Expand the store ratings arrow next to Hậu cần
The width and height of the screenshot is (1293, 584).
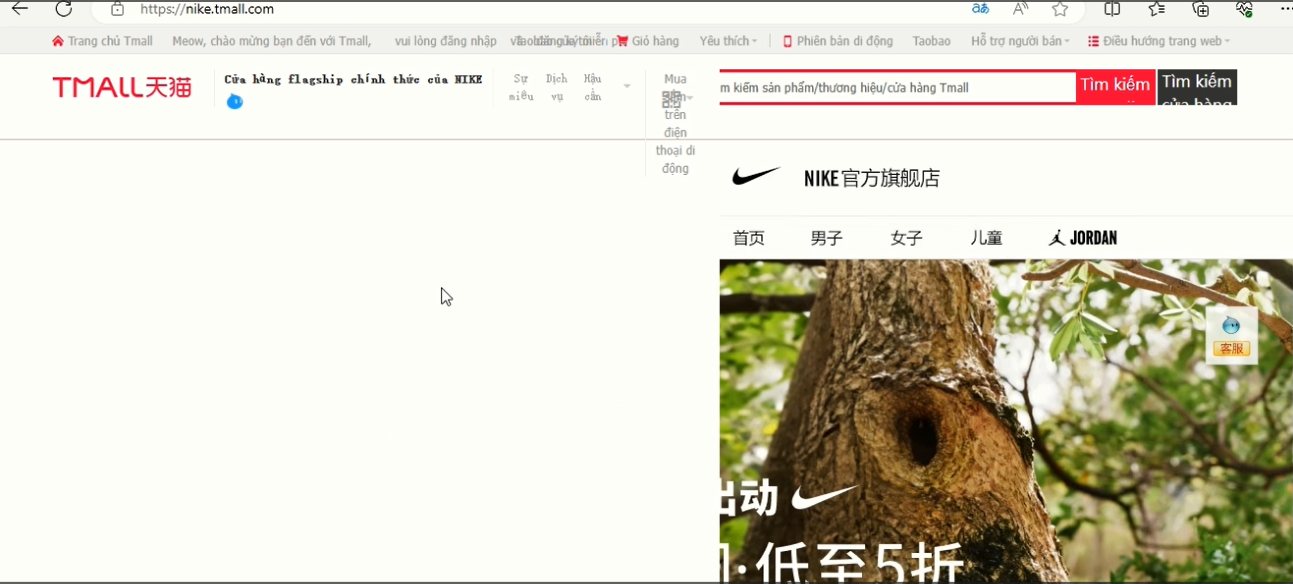[627, 87]
